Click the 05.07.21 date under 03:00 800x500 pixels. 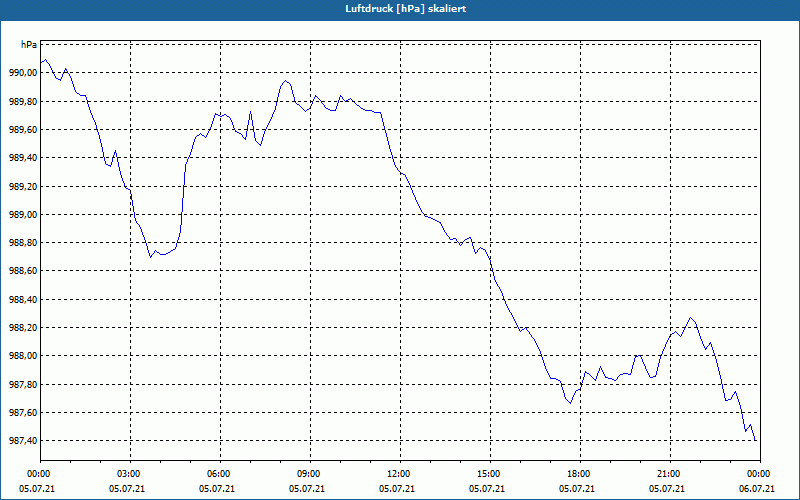127,489
